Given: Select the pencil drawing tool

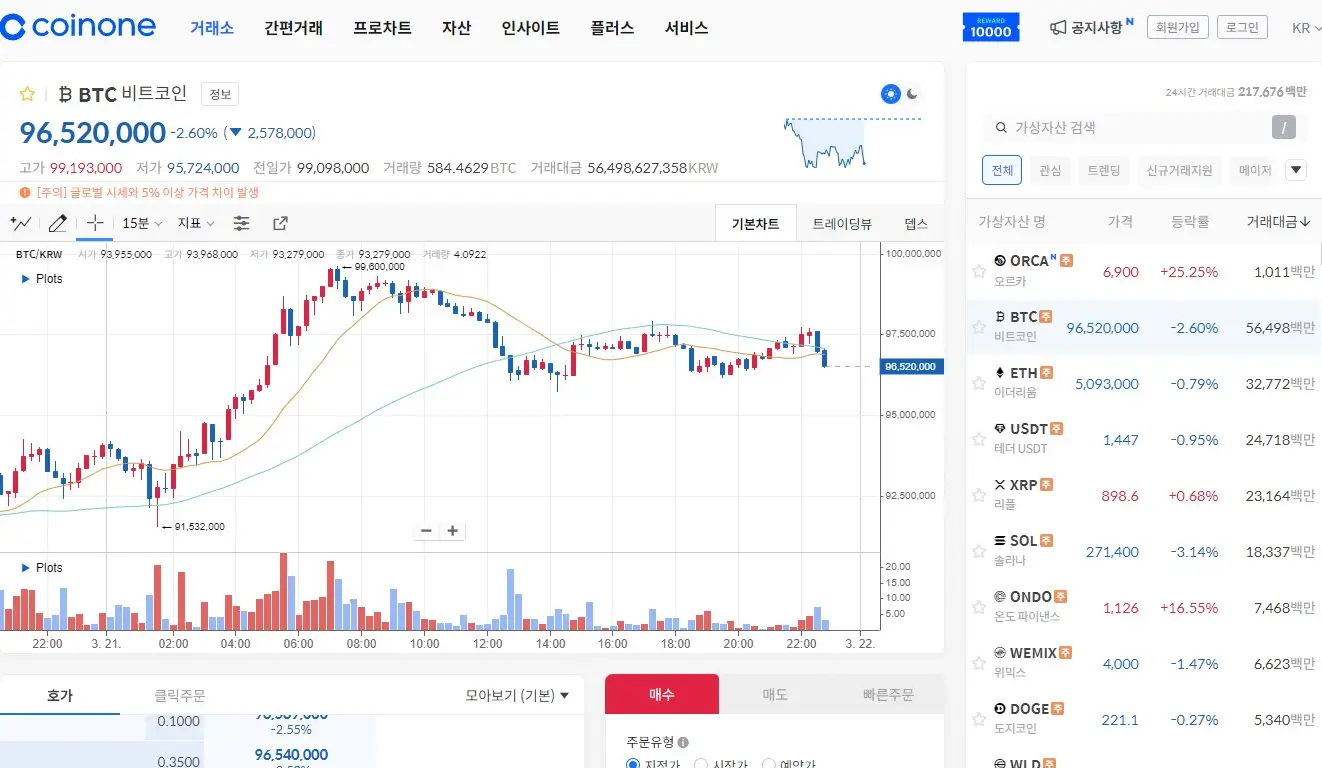Looking at the screenshot, I should (58, 223).
